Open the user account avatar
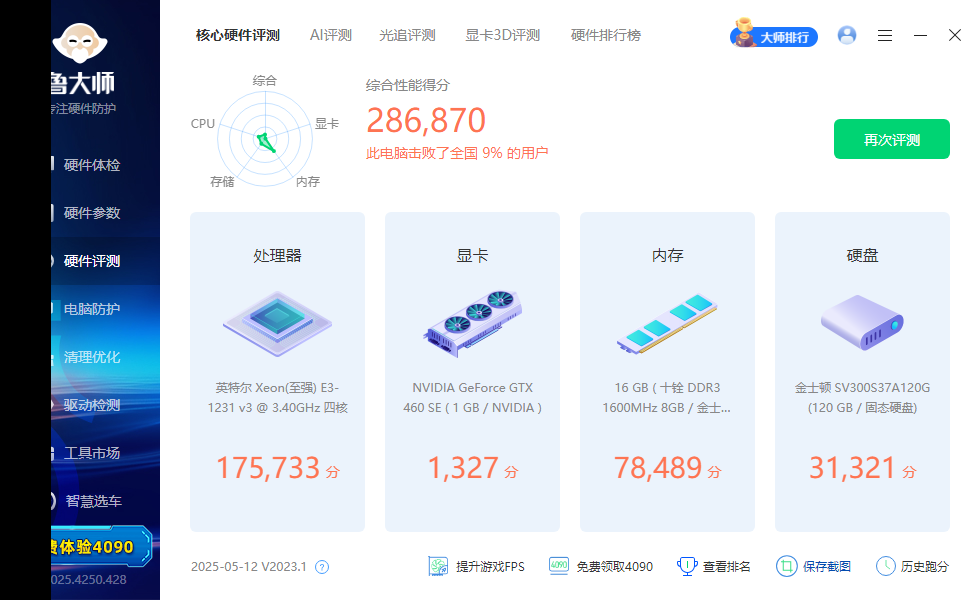Screen dimensions: 980x600 (x=847, y=35)
